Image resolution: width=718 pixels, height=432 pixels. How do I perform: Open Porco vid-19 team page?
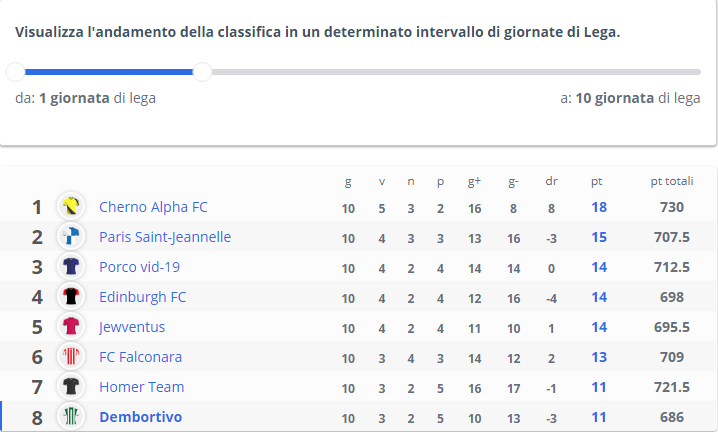click(140, 267)
